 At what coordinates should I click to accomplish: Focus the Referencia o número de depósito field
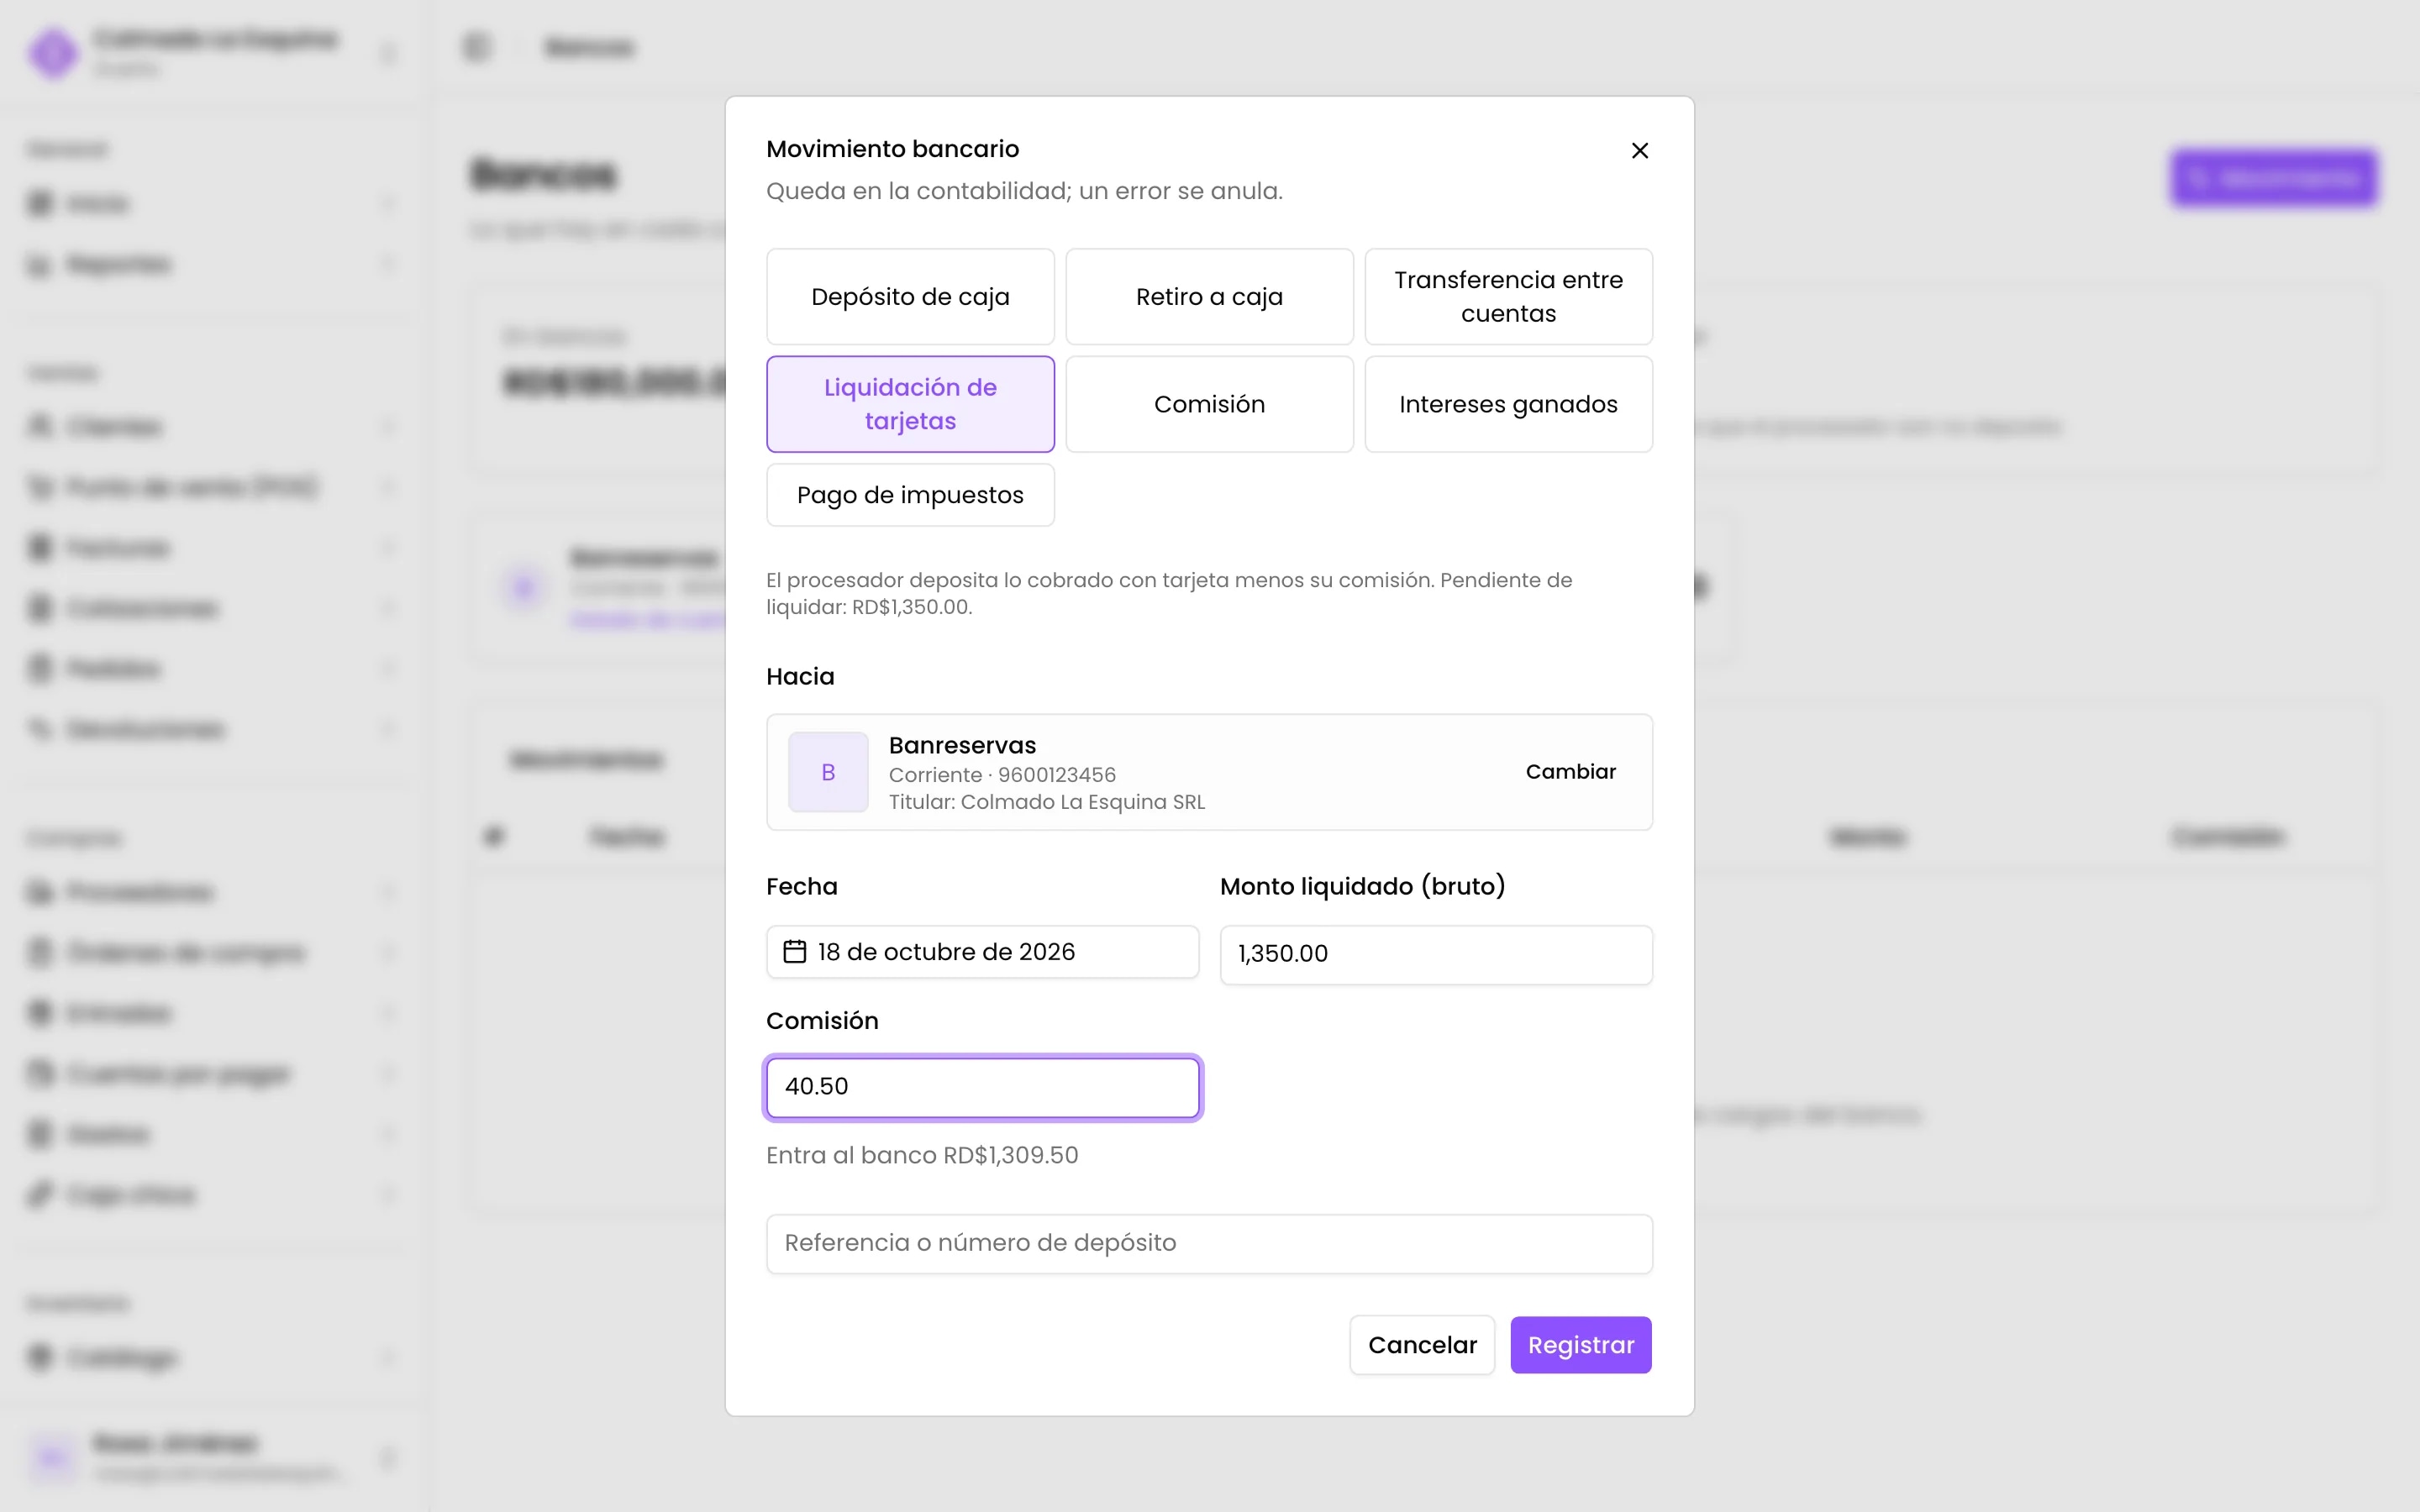pyautogui.click(x=1209, y=1243)
